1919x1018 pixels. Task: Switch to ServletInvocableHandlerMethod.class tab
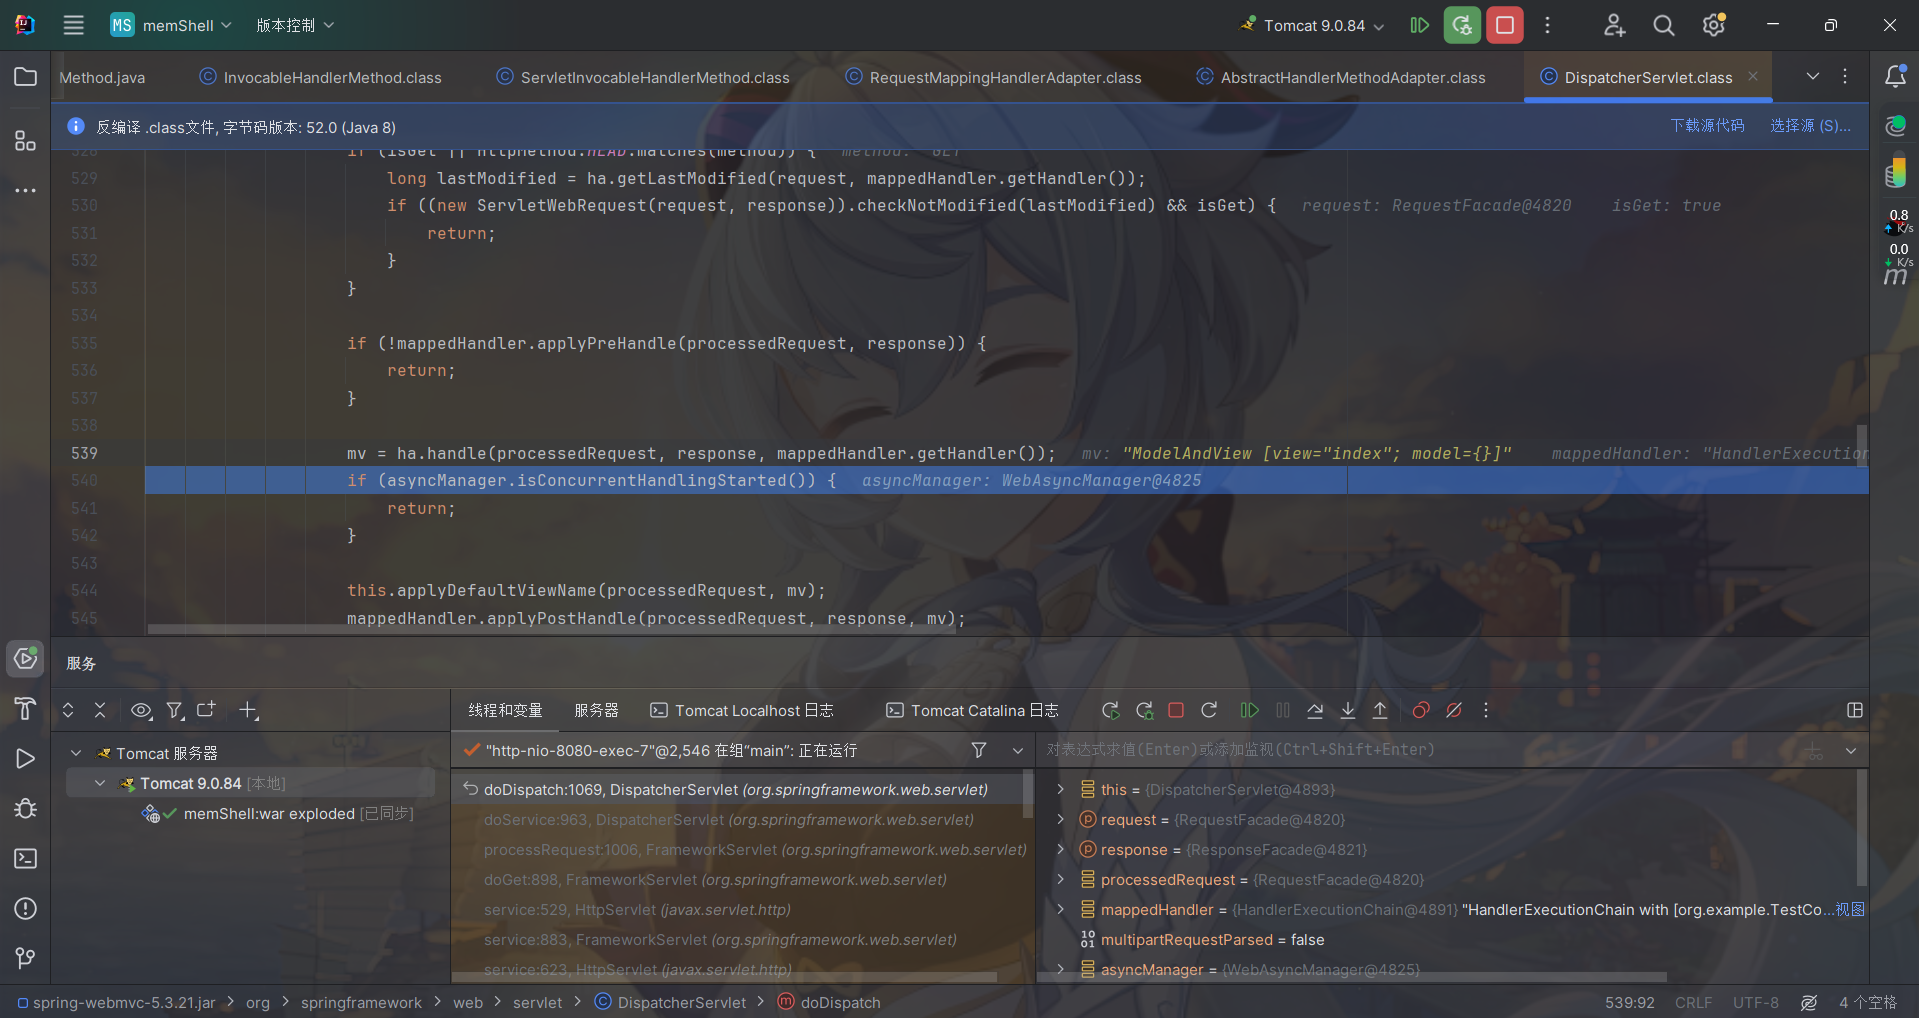coord(643,77)
